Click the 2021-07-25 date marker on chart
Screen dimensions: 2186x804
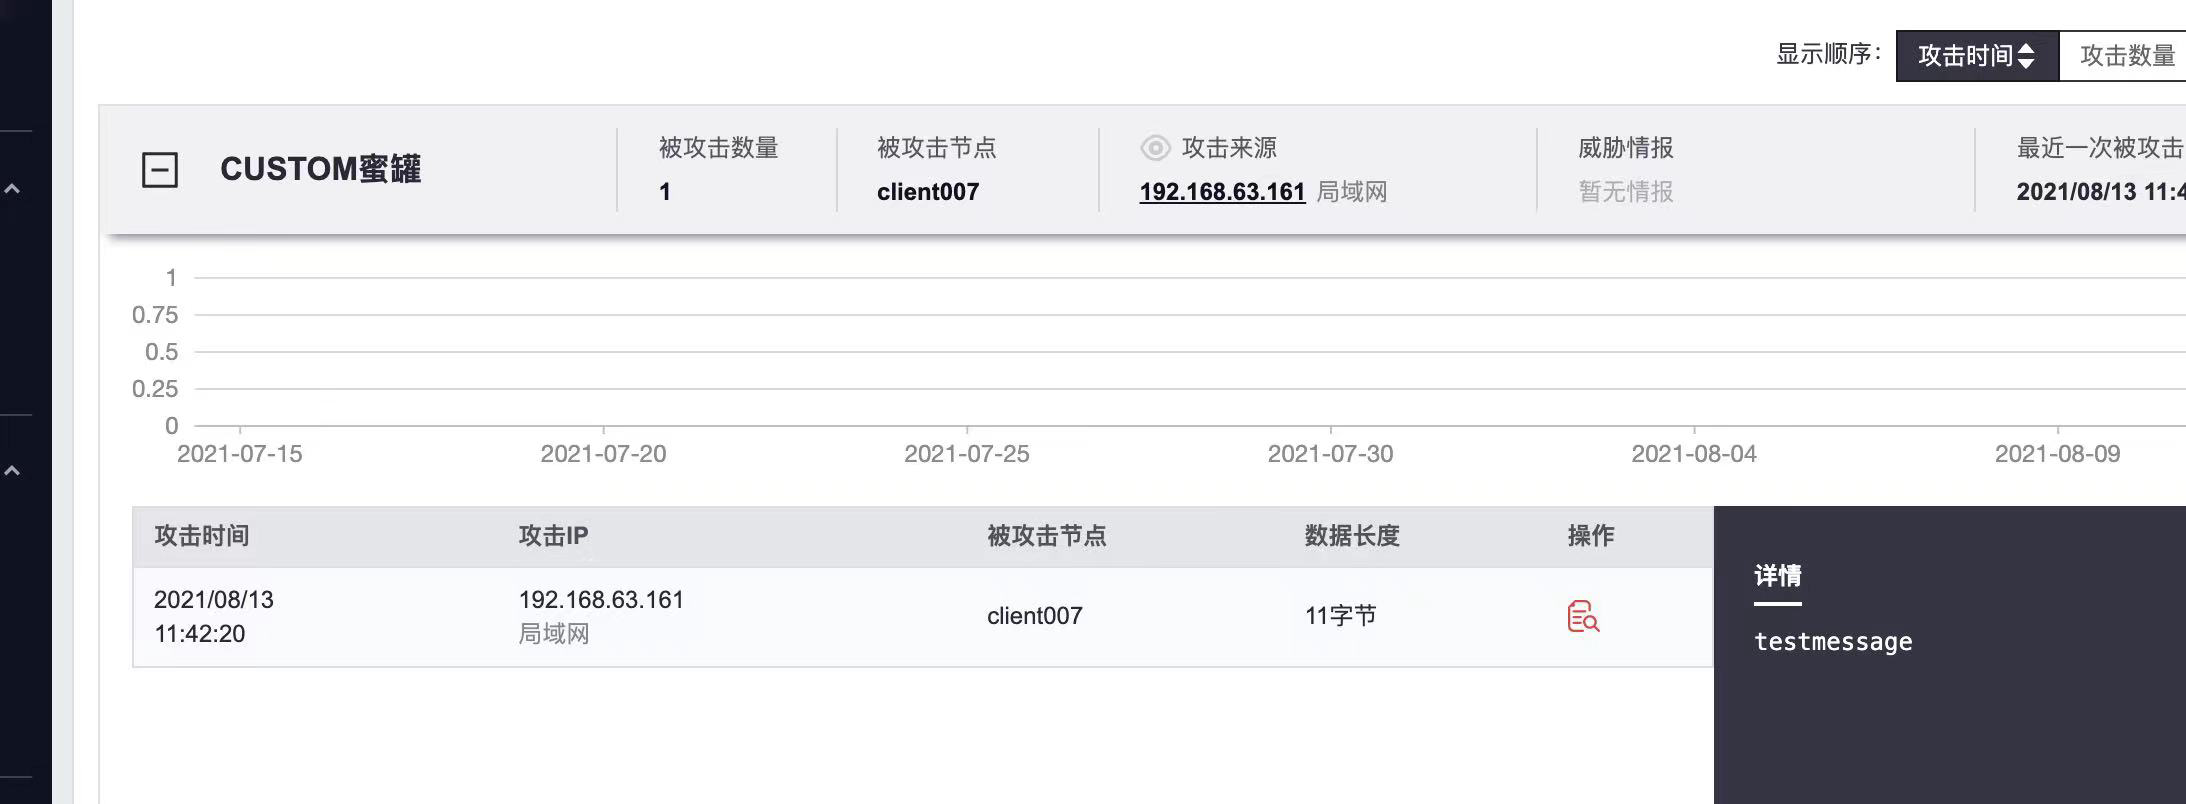pos(966,454)
